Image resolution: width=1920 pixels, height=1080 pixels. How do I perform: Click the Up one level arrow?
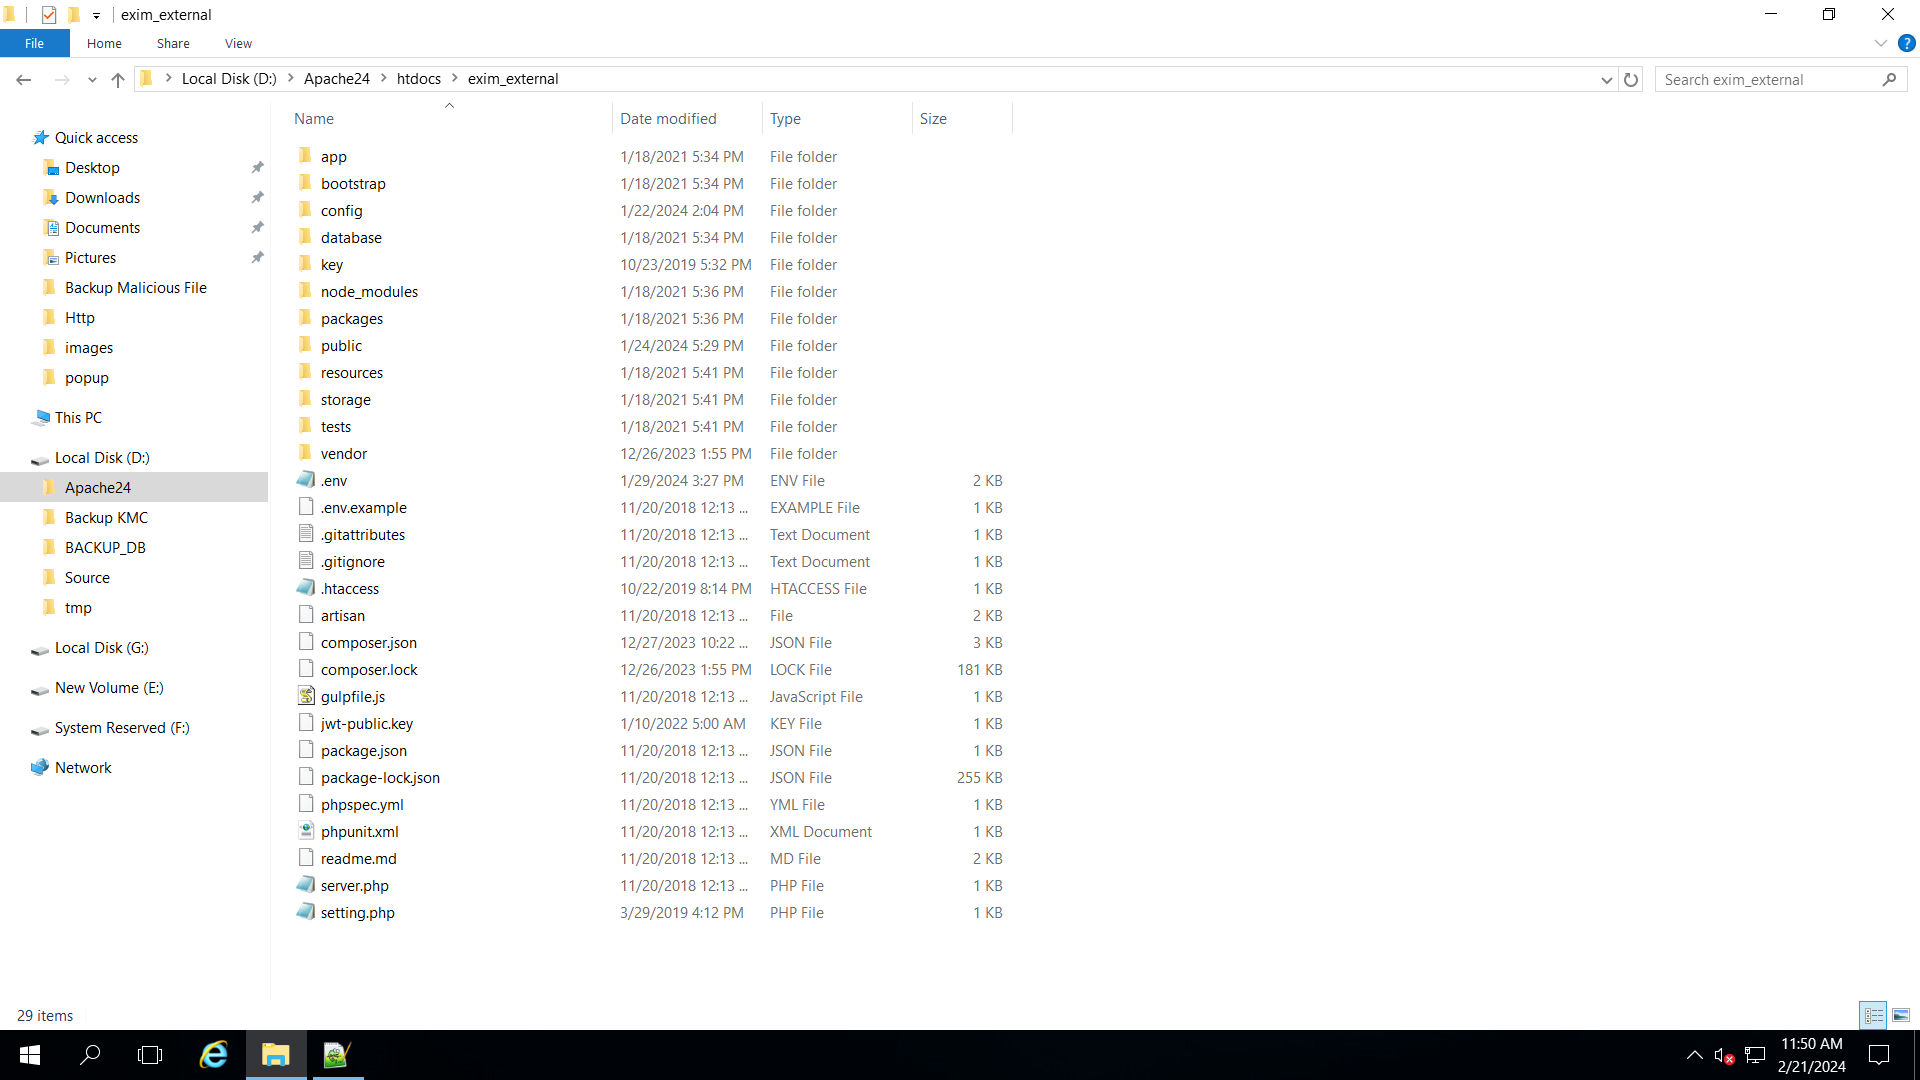(118, 80)
